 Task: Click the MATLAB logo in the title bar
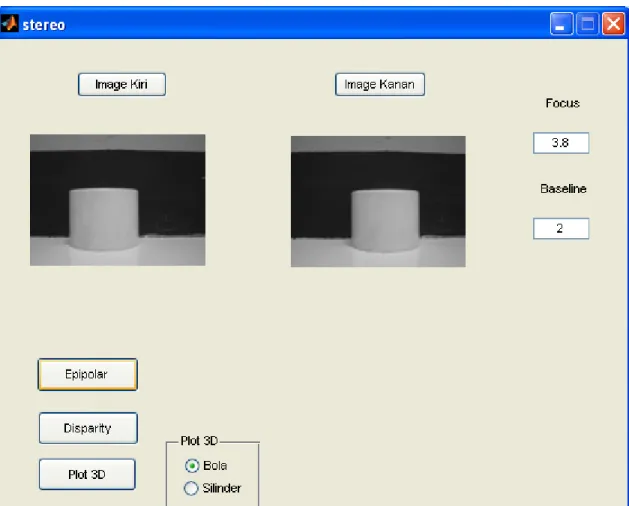click(x=10, y=24)
